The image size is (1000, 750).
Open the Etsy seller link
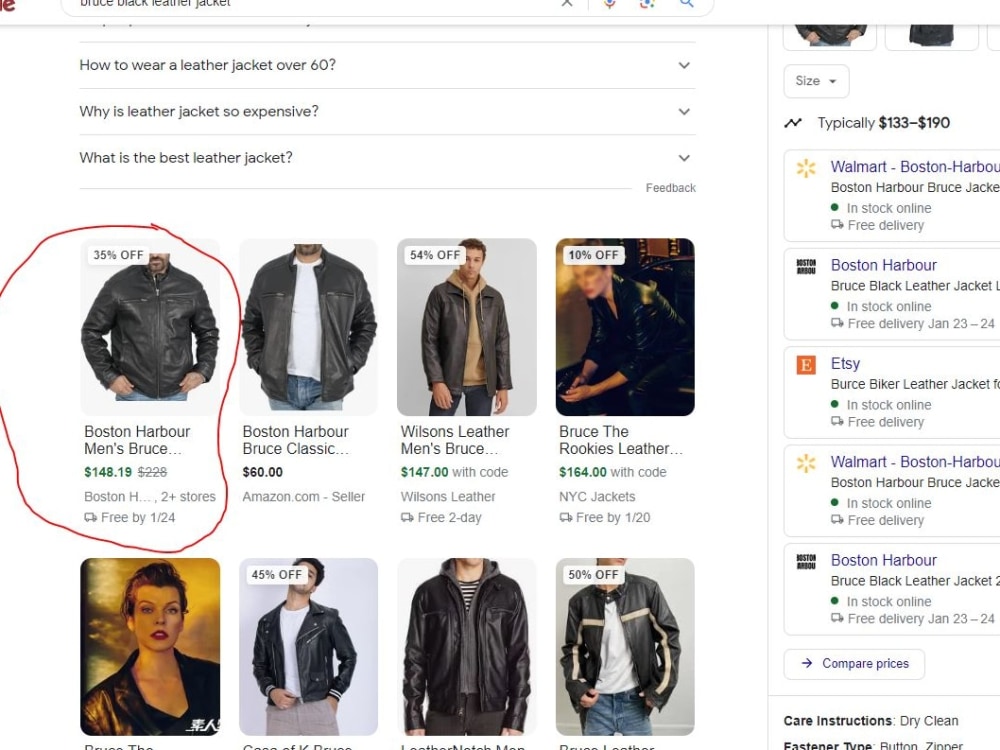click(x=845, y=364)
